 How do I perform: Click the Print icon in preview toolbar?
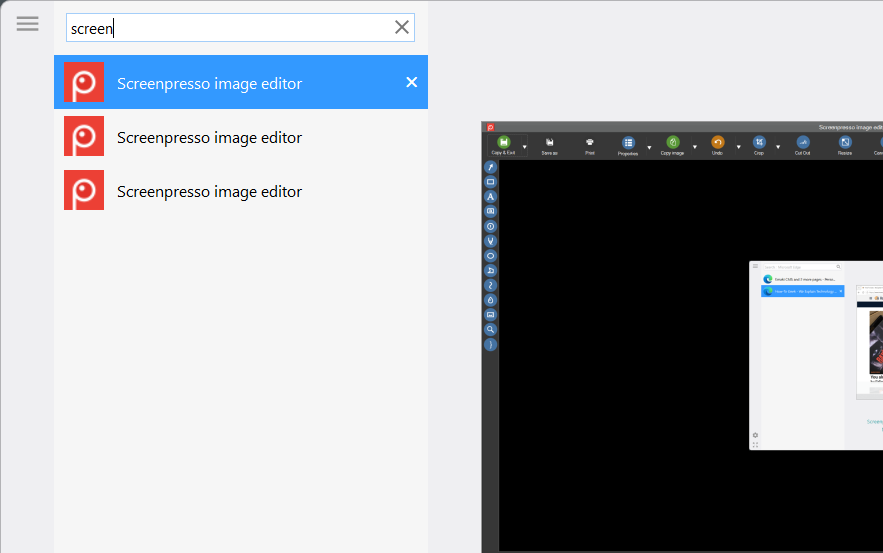point(590,142)
